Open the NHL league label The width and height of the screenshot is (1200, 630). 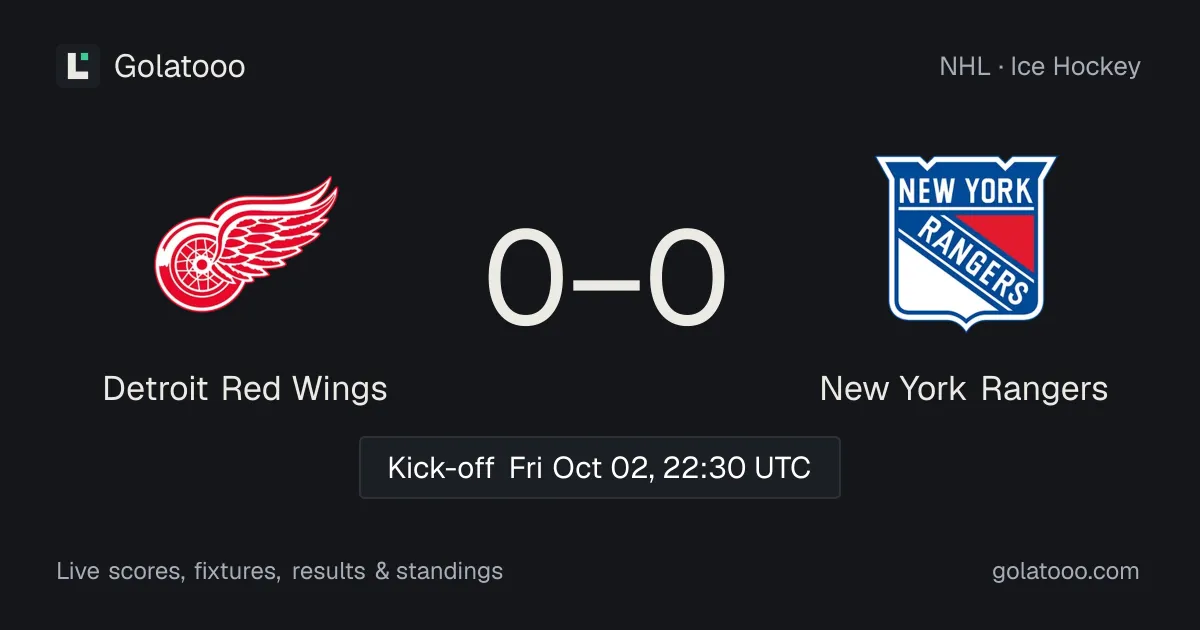click(962, 67)
